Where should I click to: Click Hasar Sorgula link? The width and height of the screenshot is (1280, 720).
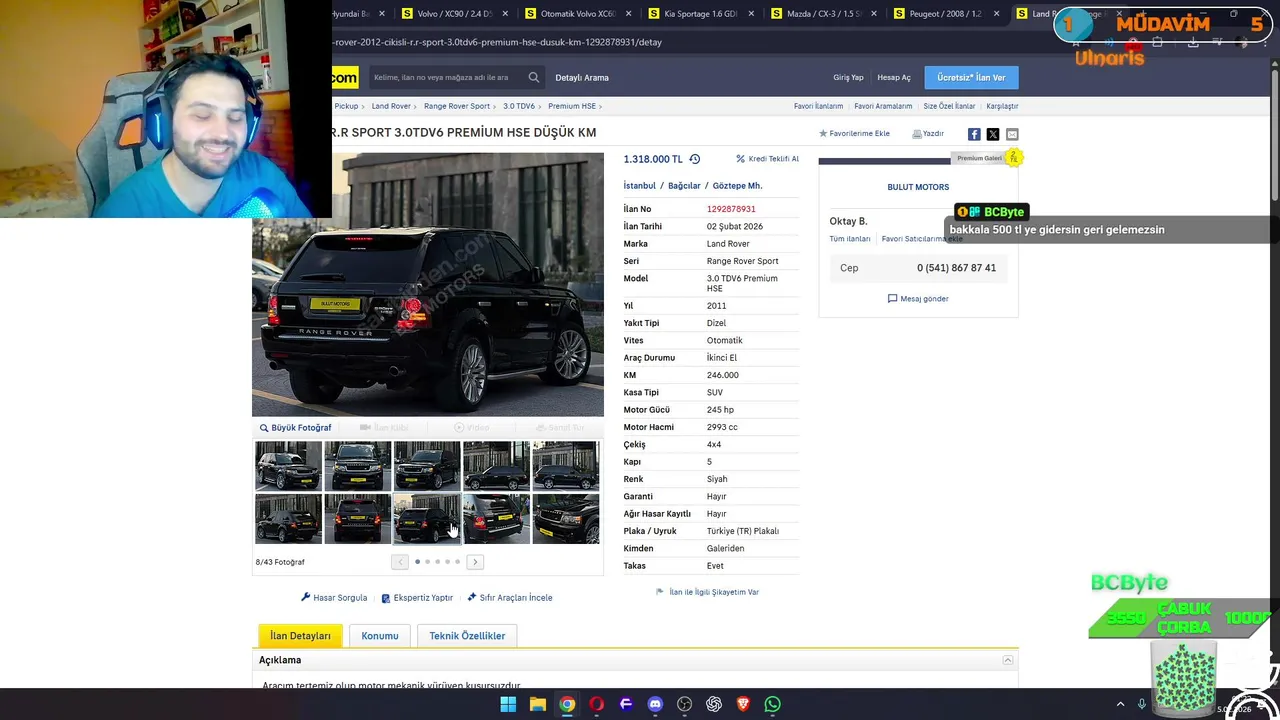point(334,598)
